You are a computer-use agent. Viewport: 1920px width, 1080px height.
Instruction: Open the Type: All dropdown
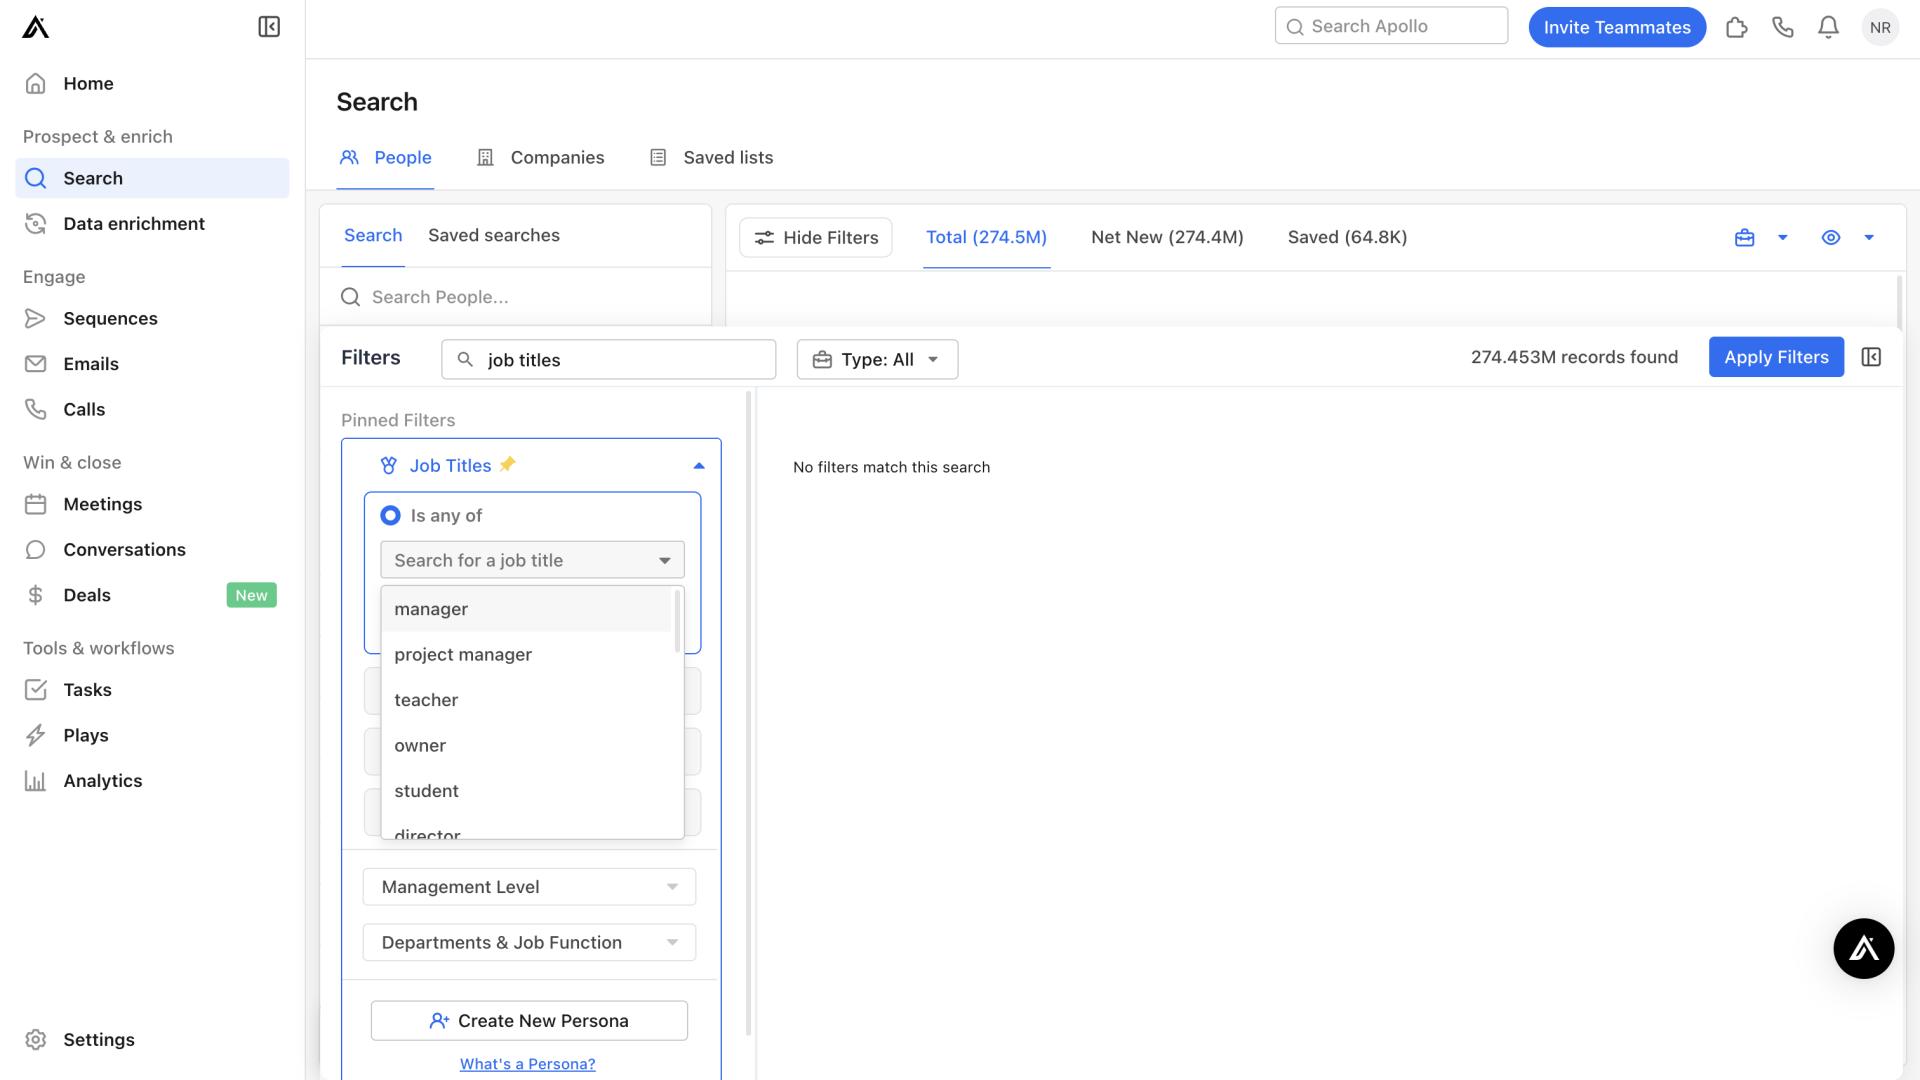point(877,360)
